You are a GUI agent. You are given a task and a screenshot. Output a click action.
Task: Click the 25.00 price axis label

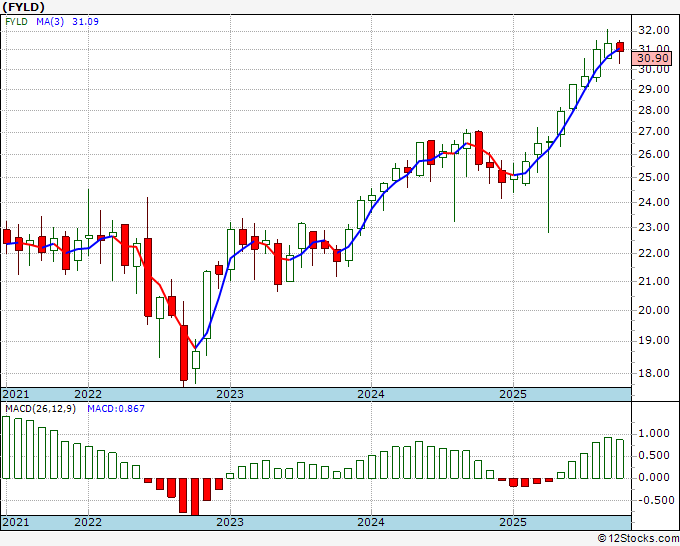654,177
